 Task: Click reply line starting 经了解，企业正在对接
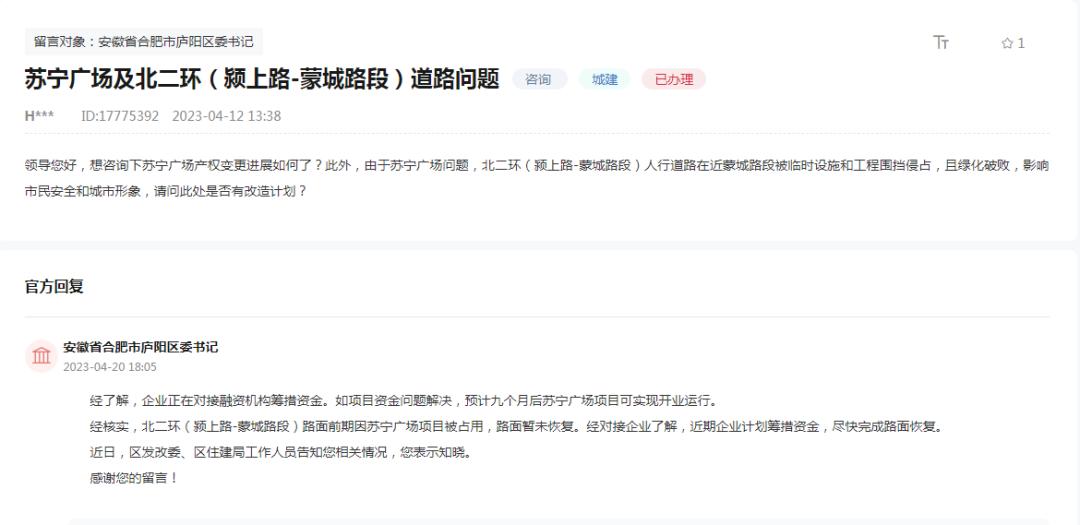tap(404, 400)
